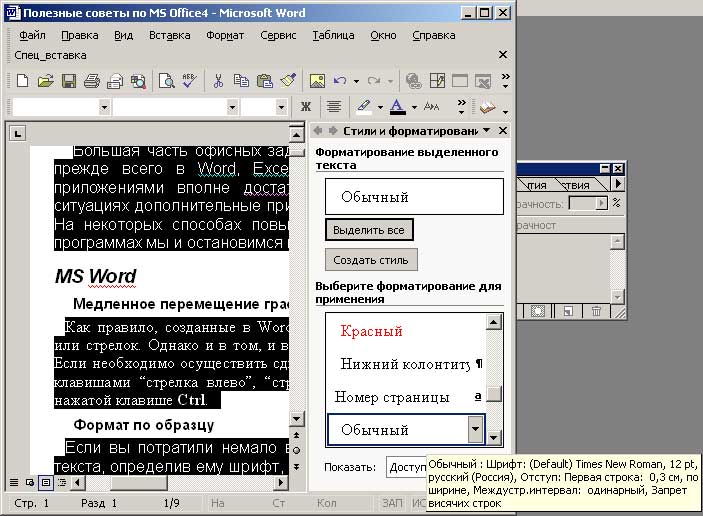Image resolution: width=703 pixels, height=516 pixels.
Task: Open a file with the Open folder icon
Action: coord(46,81)
